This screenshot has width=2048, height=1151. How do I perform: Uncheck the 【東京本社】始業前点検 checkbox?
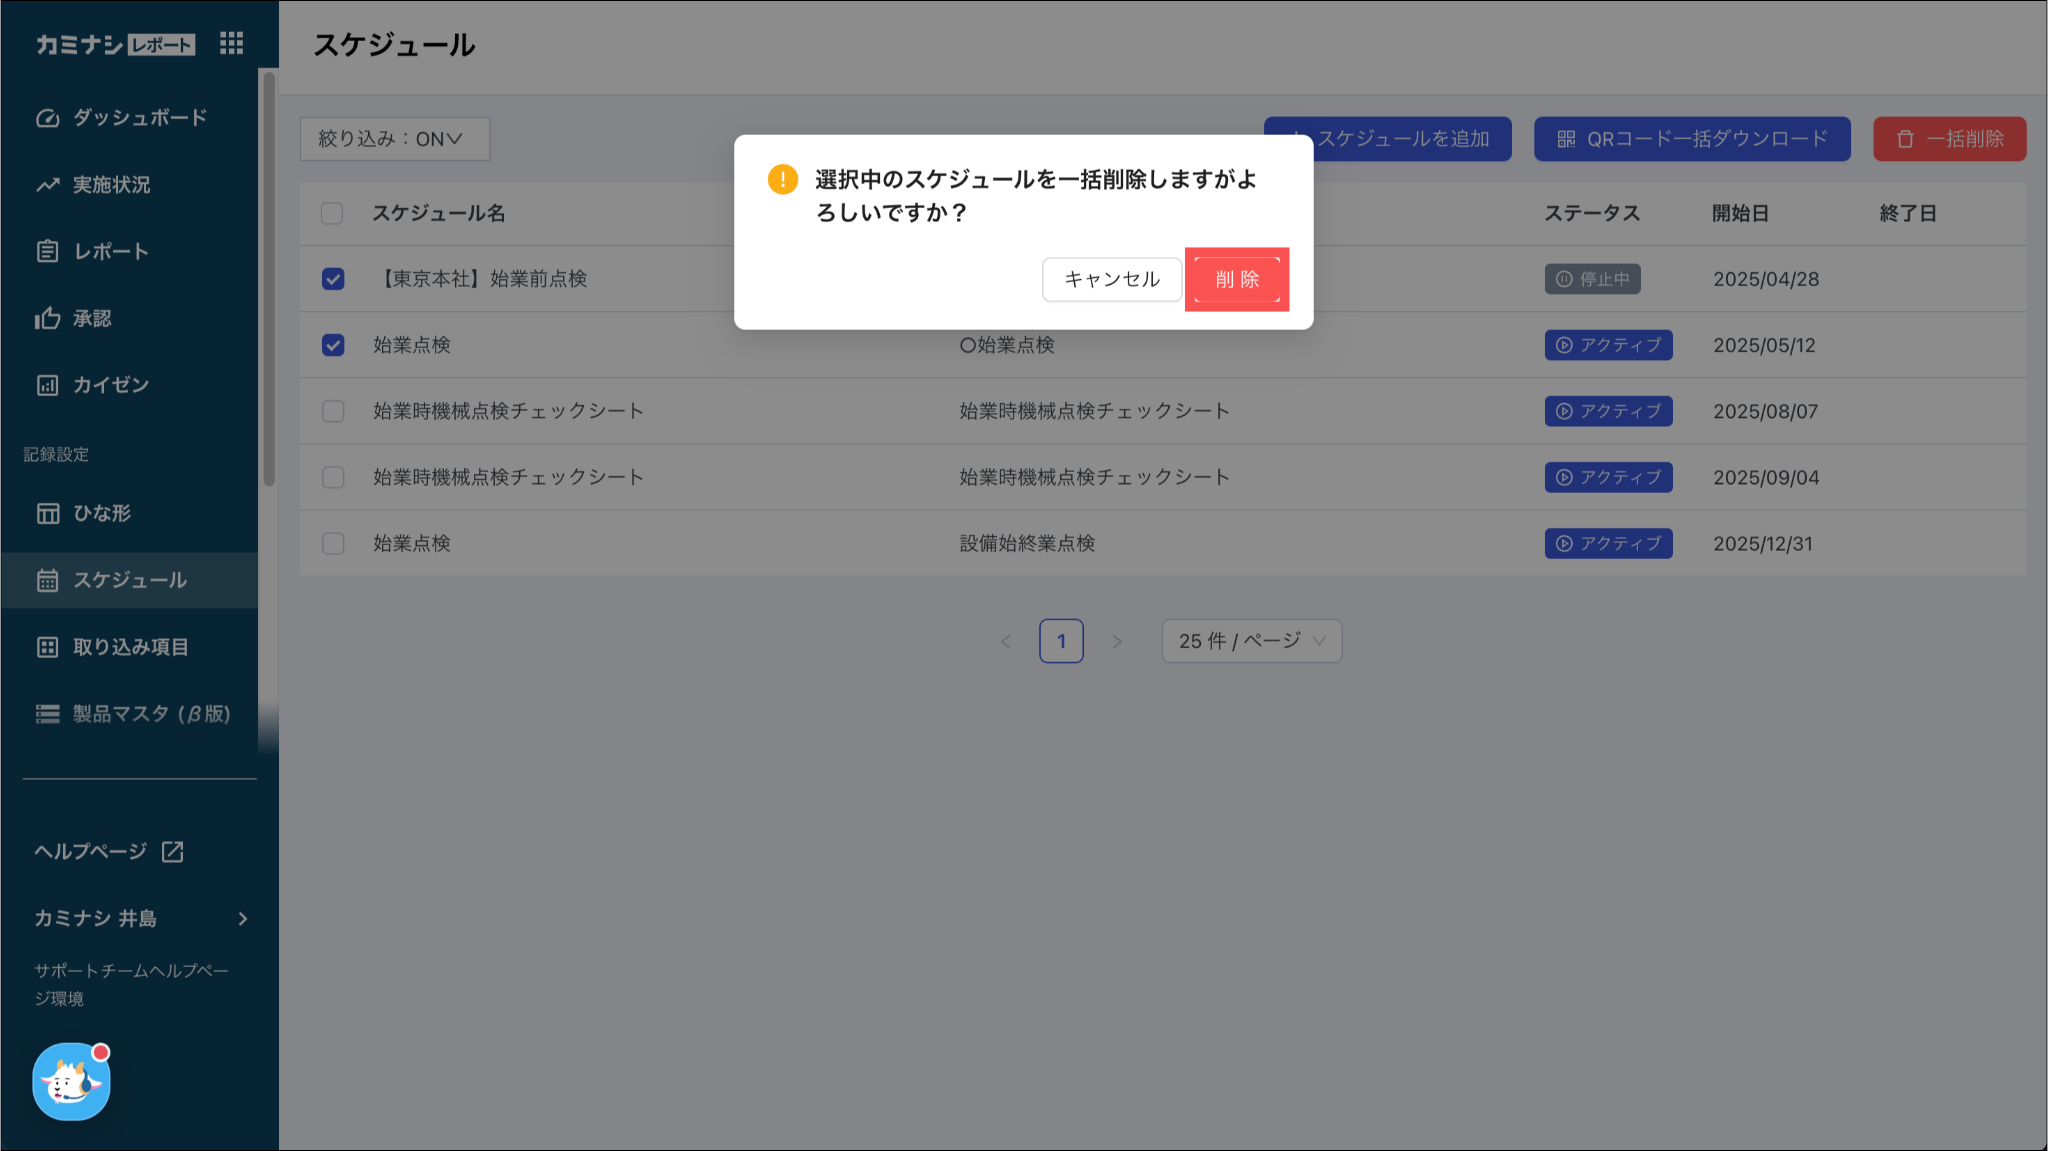click(333, 279)
